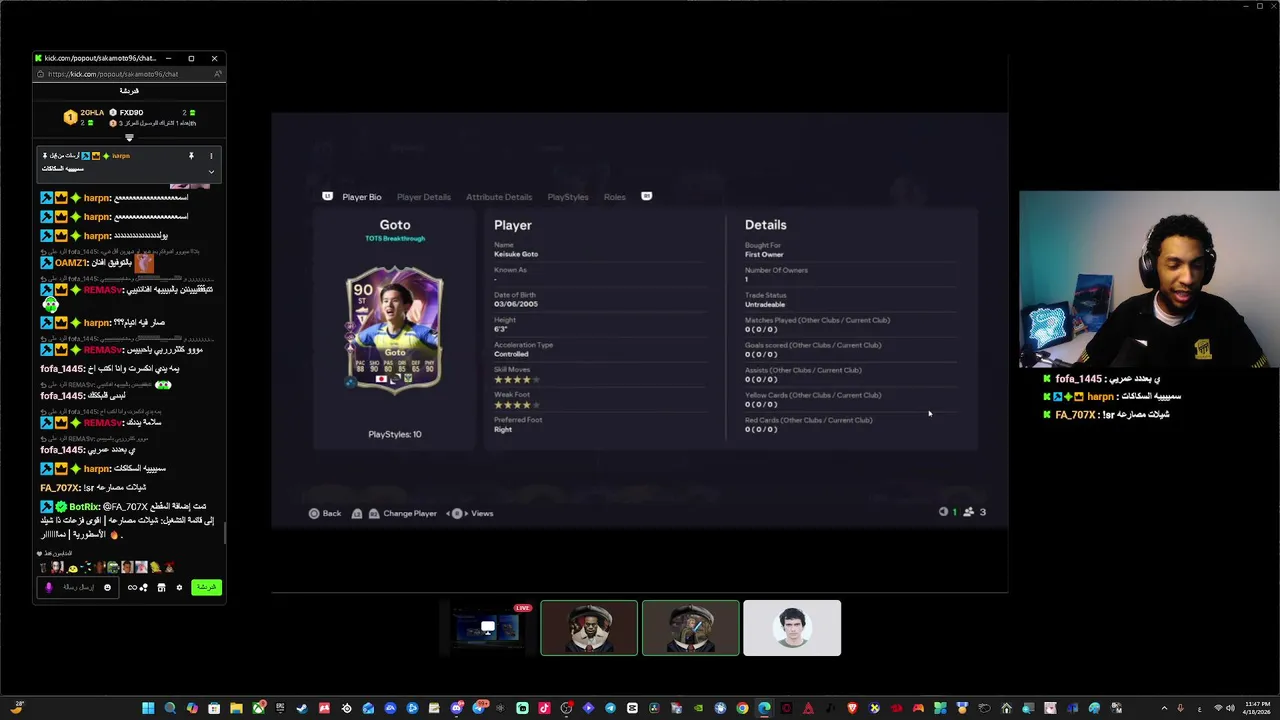Click the chat window scrollbar

coord(225,533)
